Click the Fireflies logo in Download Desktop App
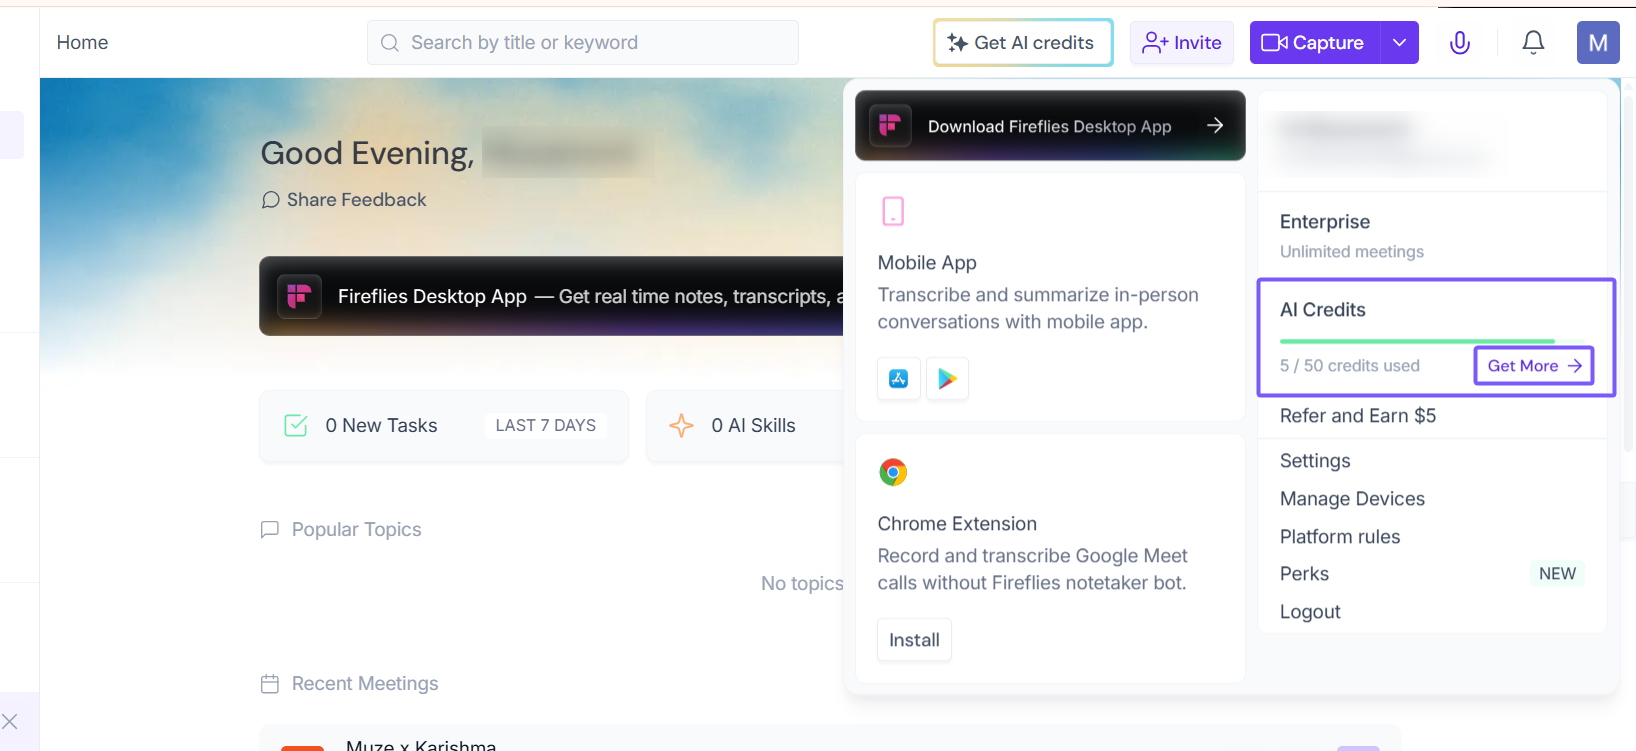The image size is (1636, 751). 889,126
